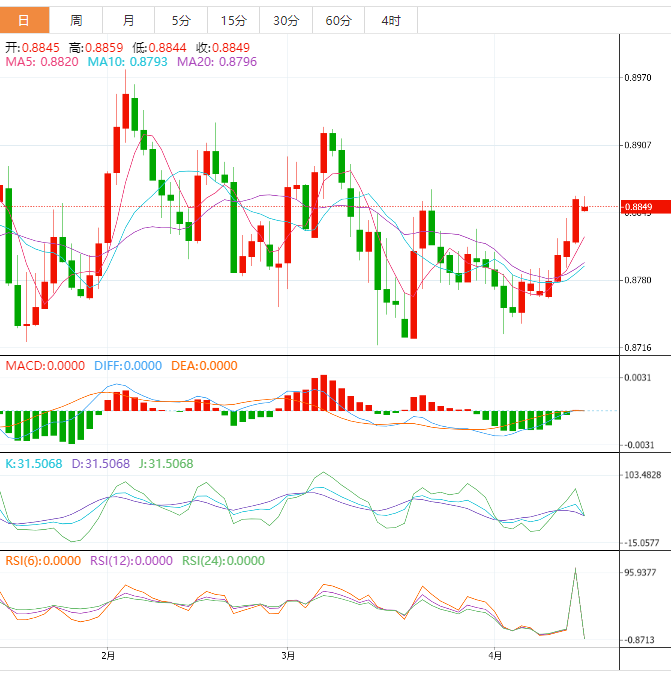
Task: Select the 15分 timeframe tab
Action: [x=233, y=20]
